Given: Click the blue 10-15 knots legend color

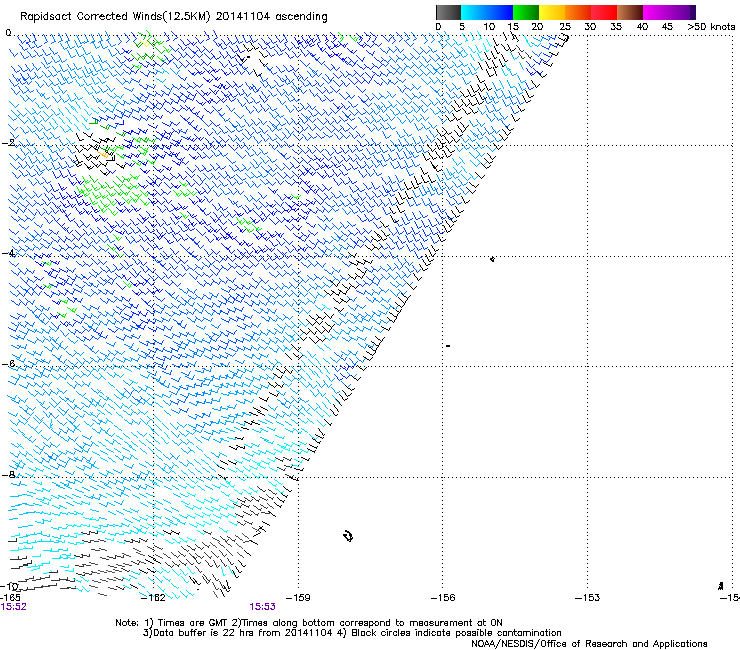Looking at the screenshot, I should 500,12.
